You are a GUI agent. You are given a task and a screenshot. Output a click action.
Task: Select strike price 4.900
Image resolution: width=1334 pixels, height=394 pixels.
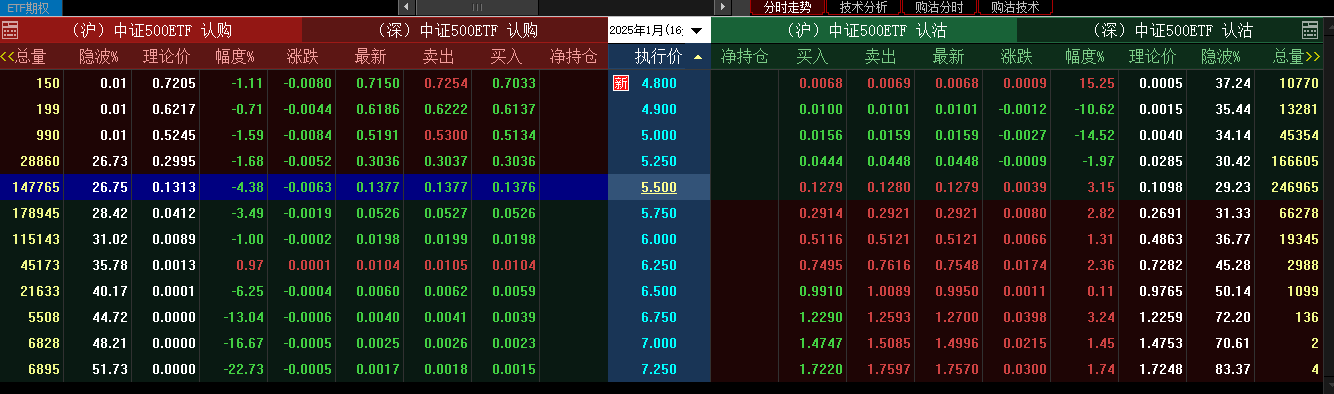tap(658, 109)
